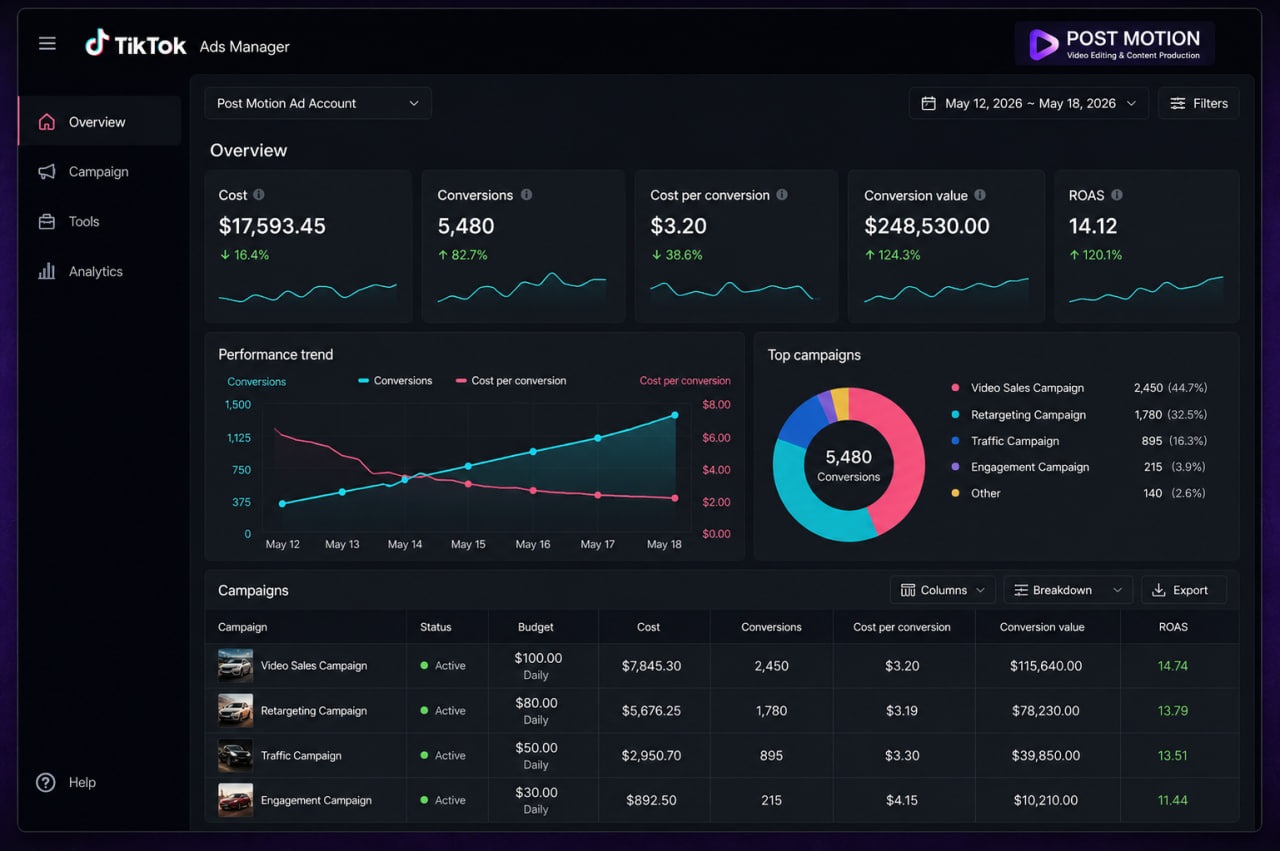
Task: Open the Traffic Campaign name link
Action: click(301, 755)
